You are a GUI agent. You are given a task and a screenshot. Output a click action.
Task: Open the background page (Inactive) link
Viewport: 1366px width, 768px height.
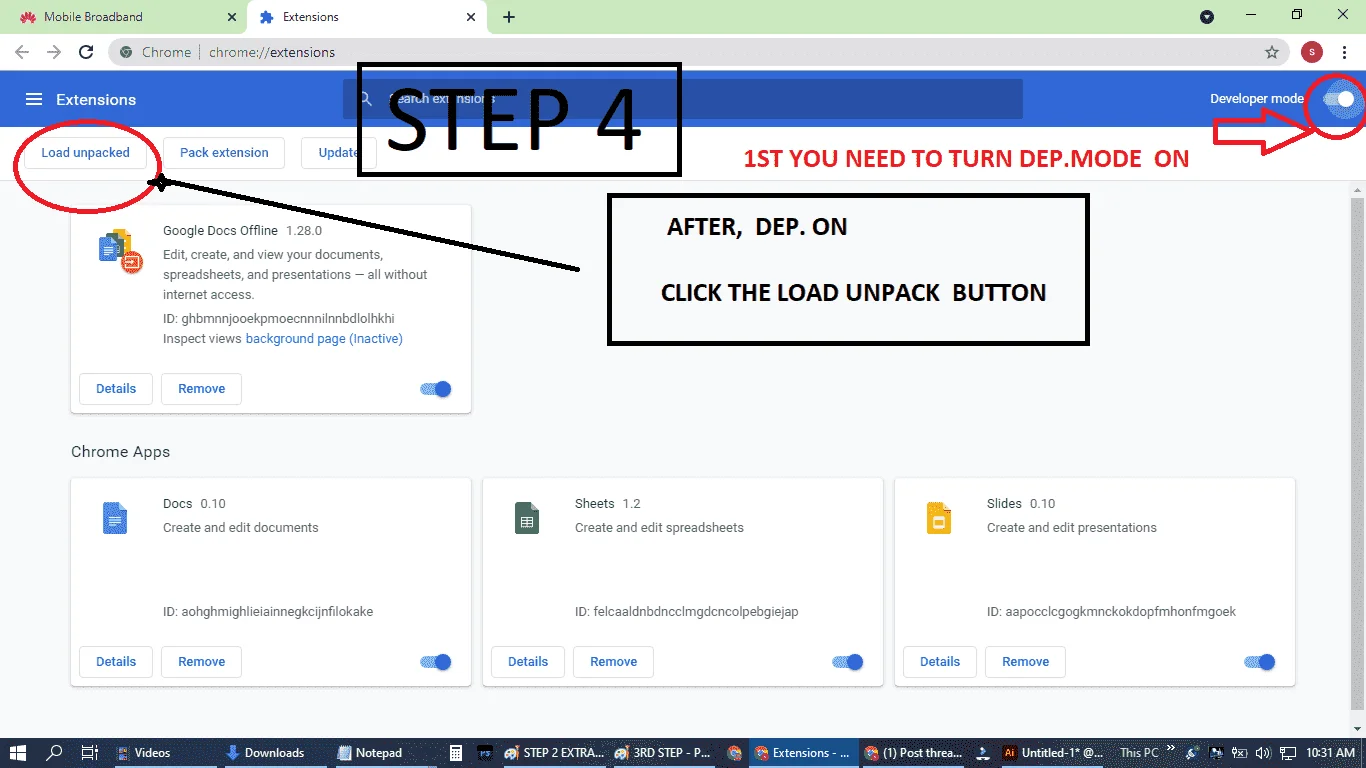324,339
